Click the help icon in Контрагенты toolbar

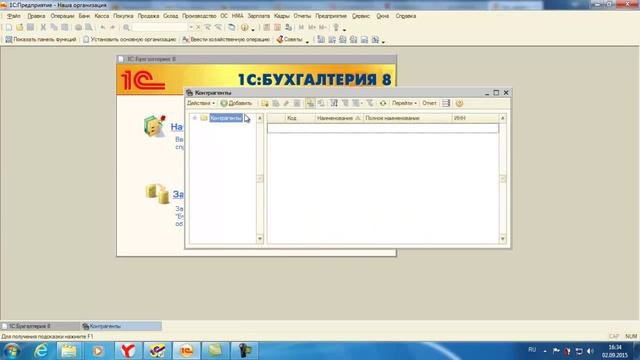pos(460,103)
